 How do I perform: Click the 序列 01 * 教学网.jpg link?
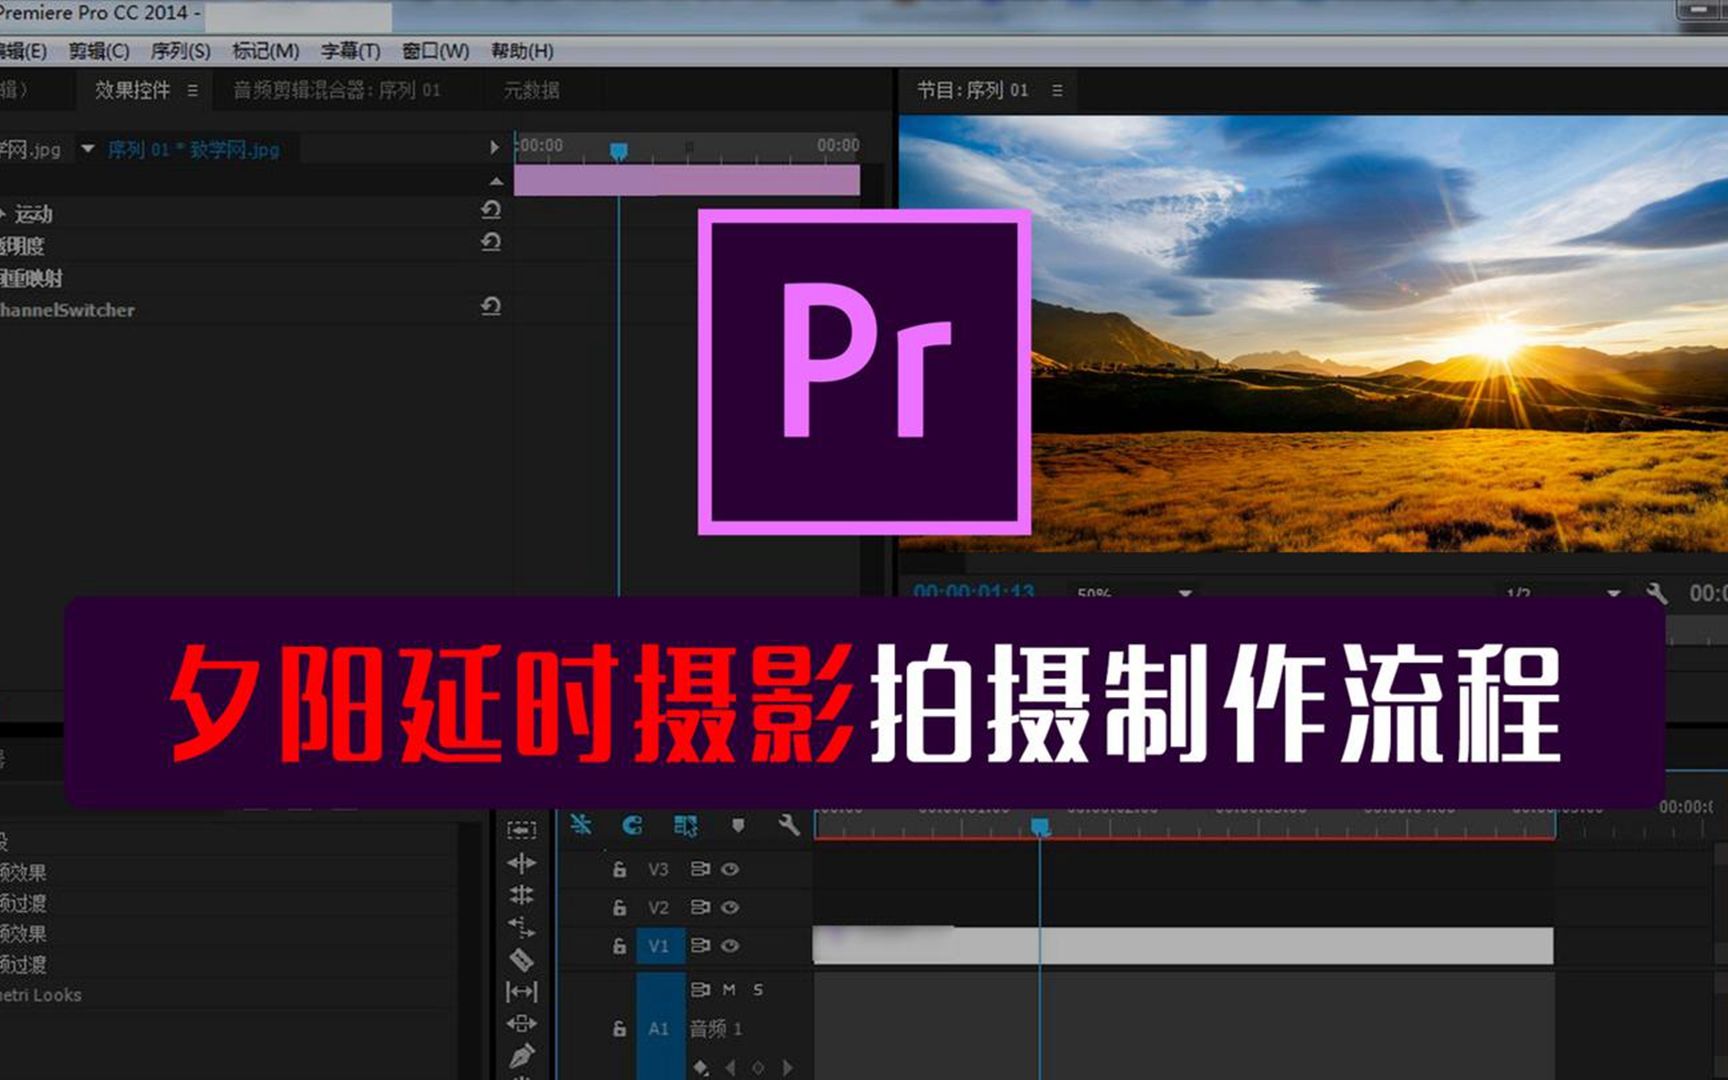(193, 149)
